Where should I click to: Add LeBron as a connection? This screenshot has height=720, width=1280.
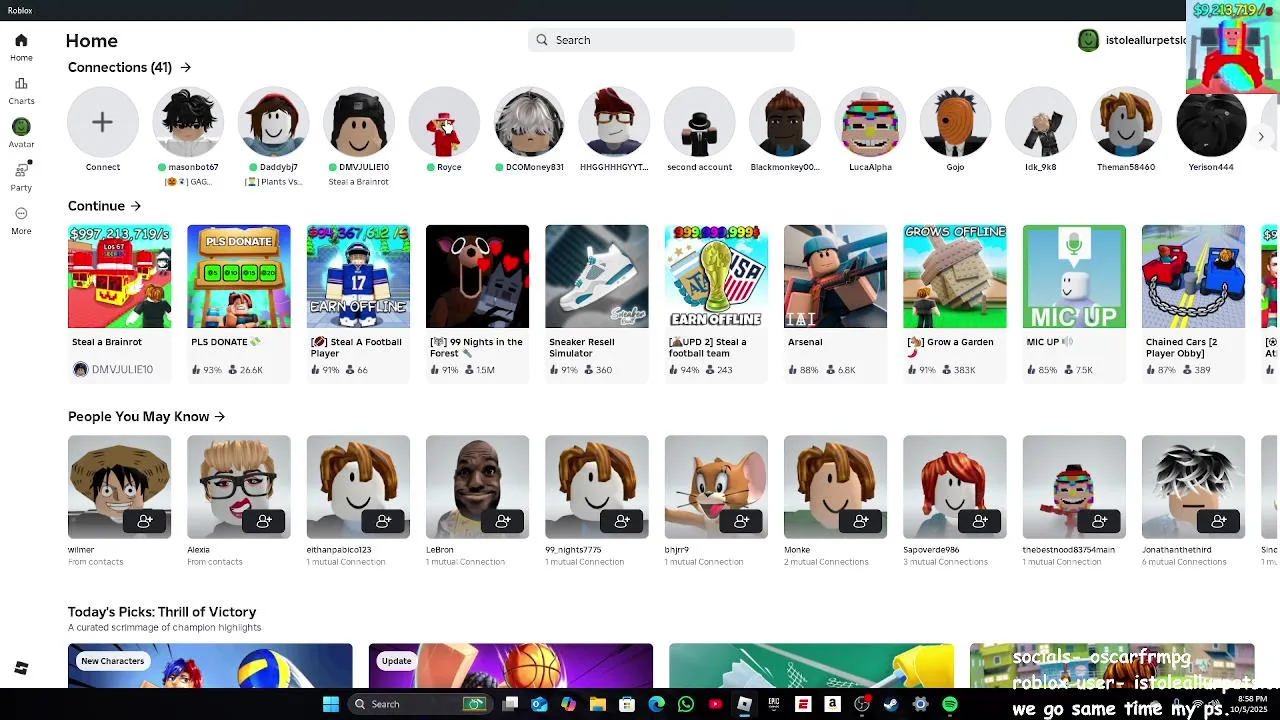(x=503, y=521)
